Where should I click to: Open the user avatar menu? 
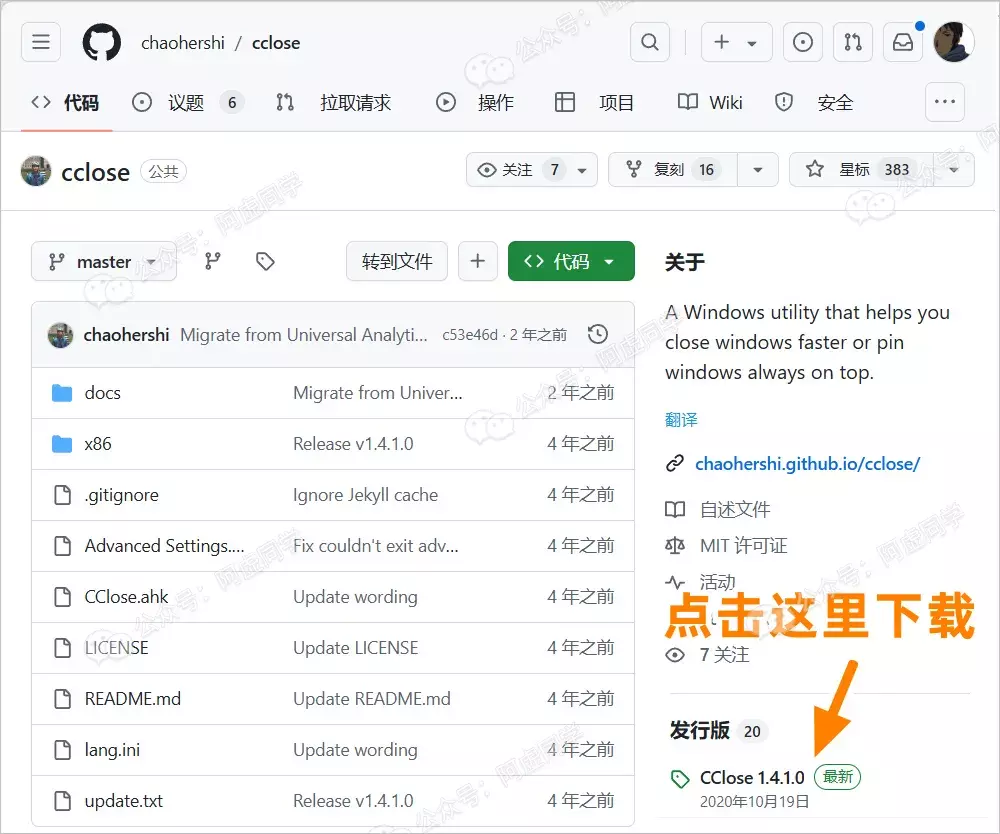click(x=953, y=42)
